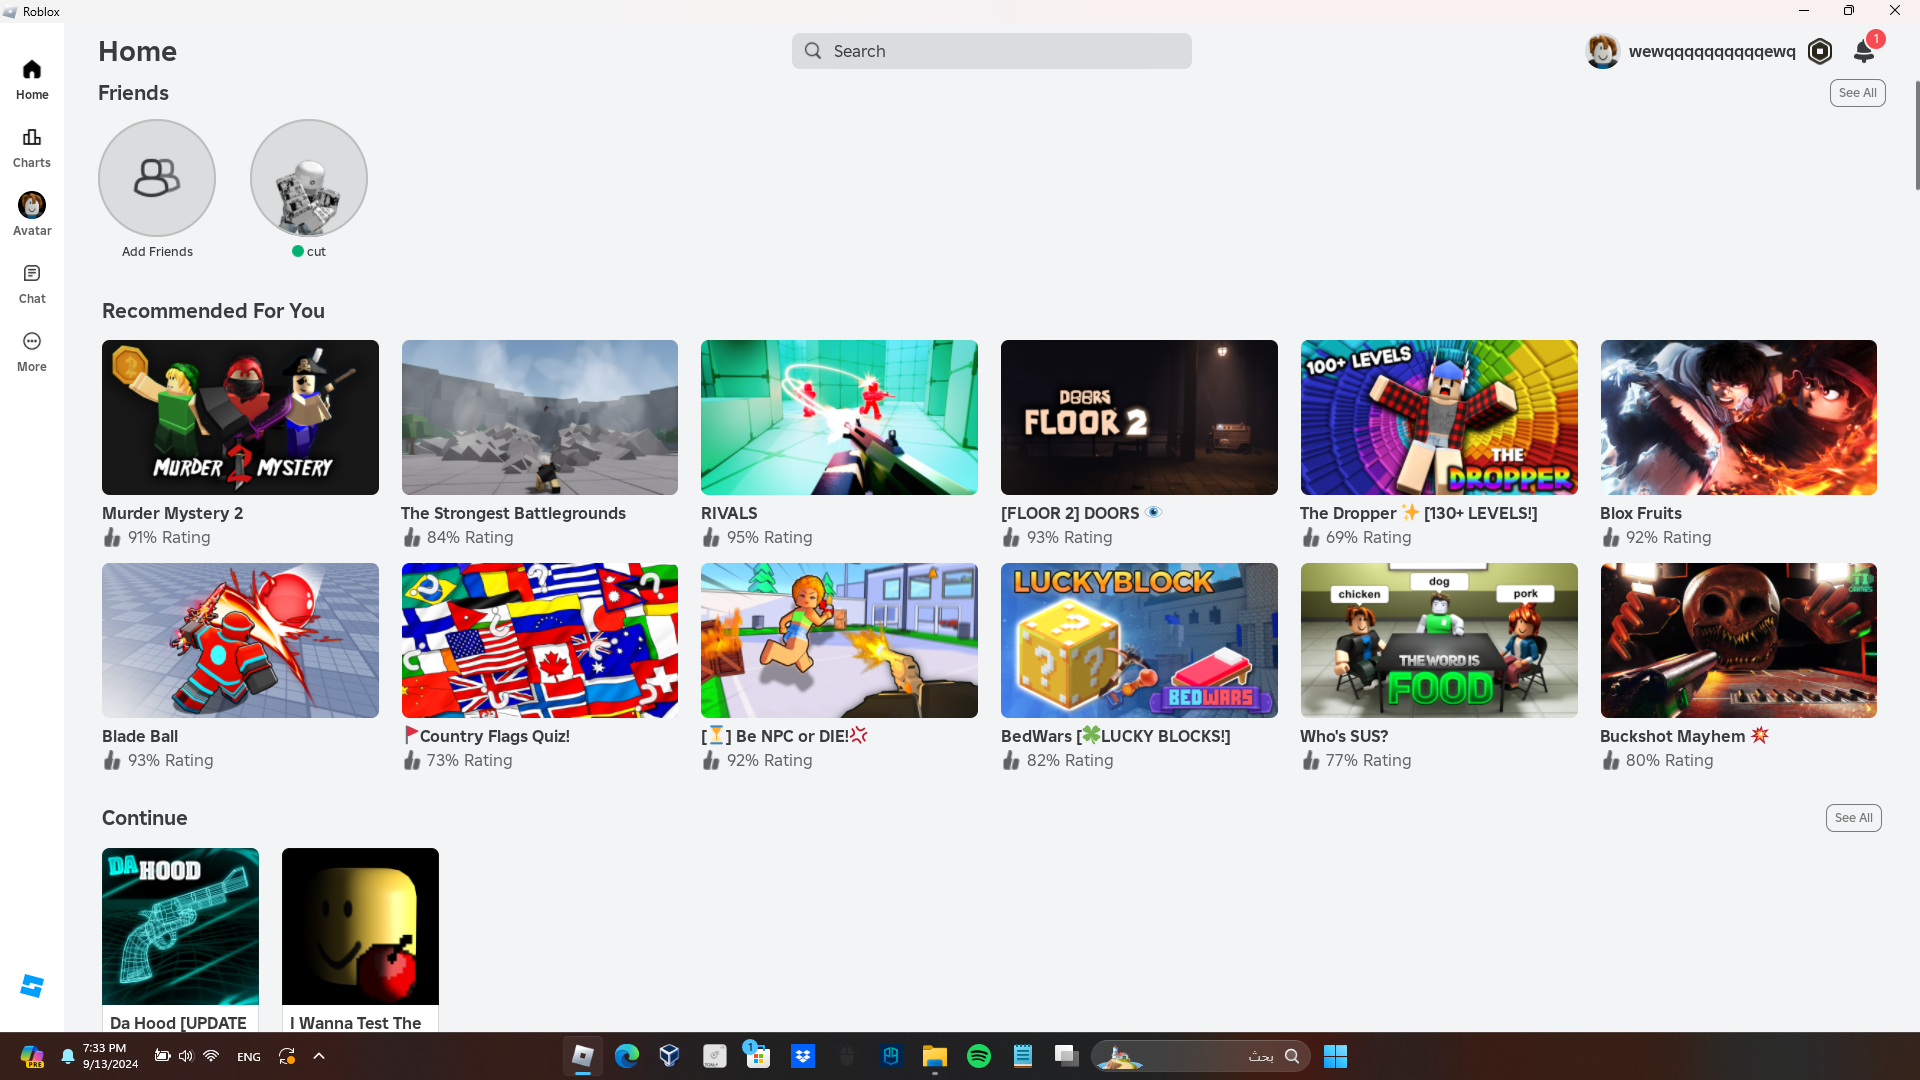Click the blue Roblox Studio icon in sidebar
1920x1080 pixels.
point(32,986)
